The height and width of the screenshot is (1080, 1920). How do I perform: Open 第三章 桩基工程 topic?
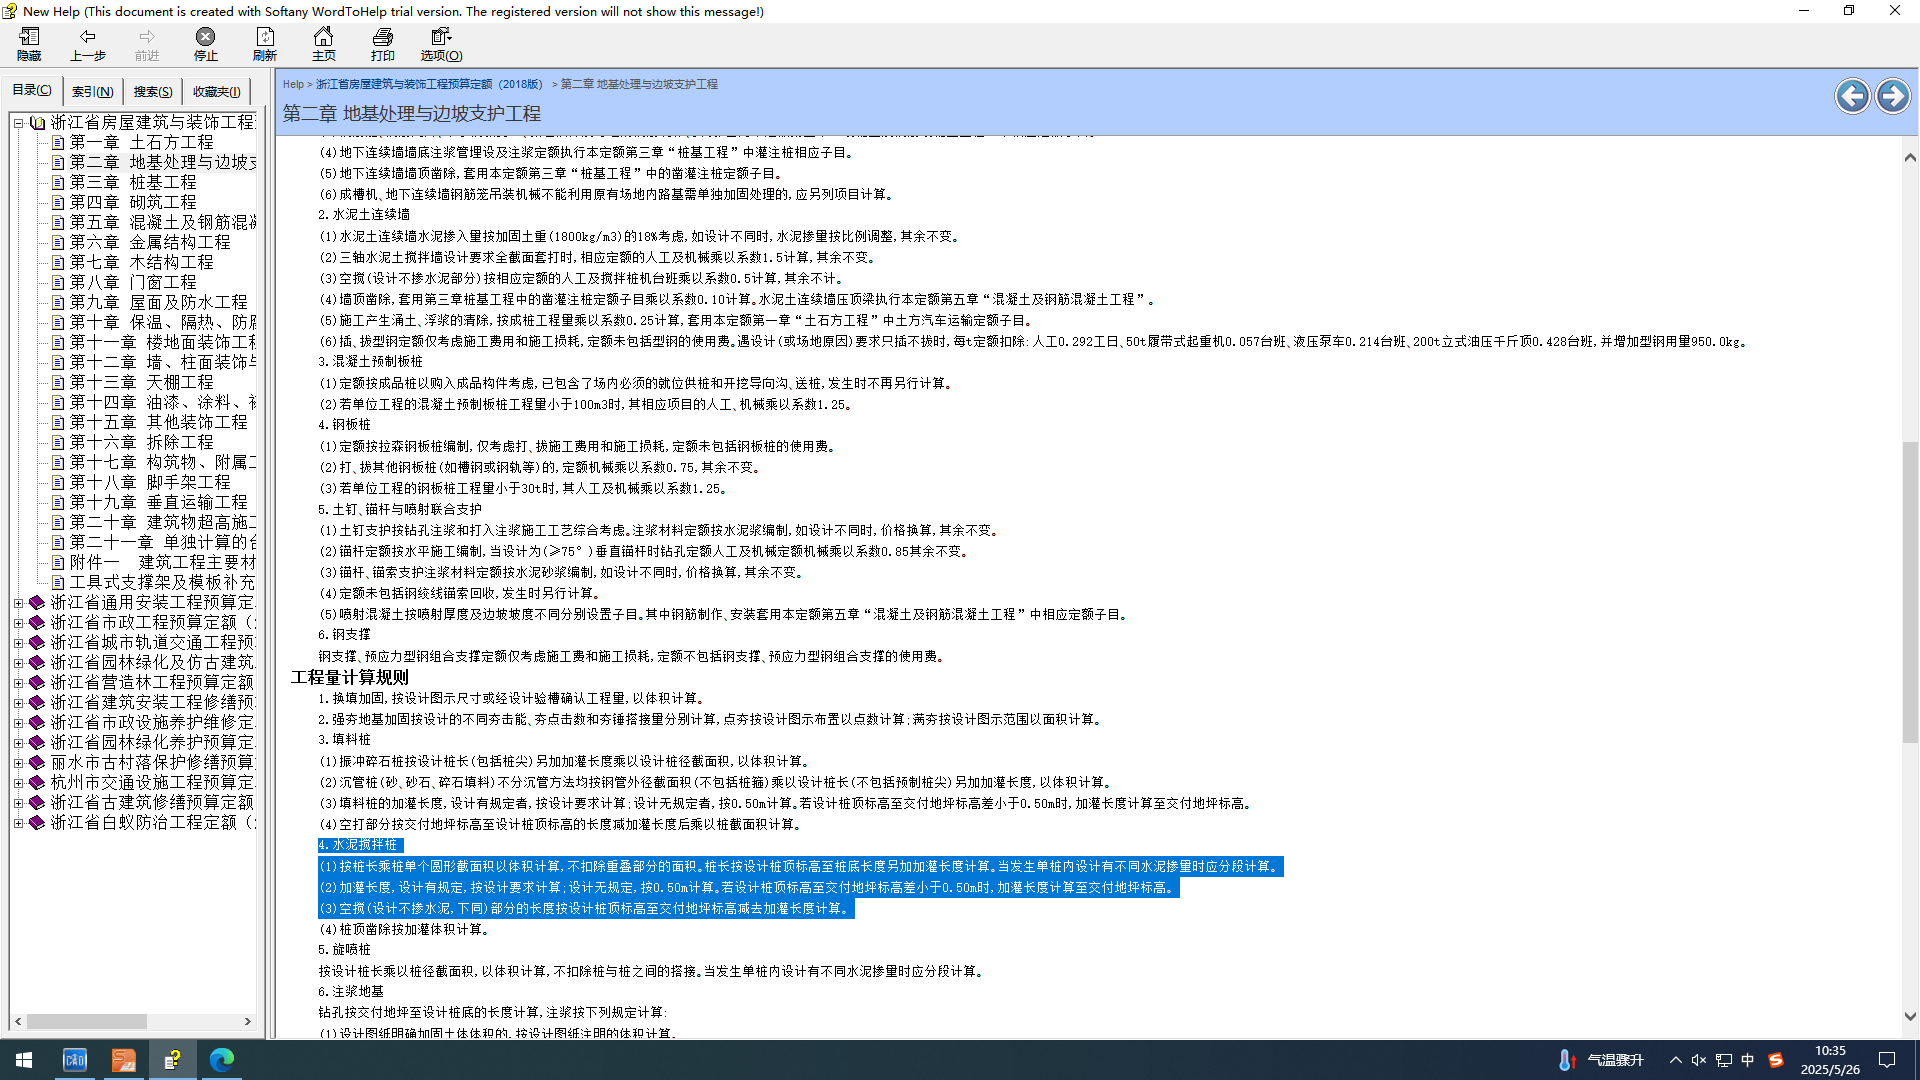pos(133,183)
